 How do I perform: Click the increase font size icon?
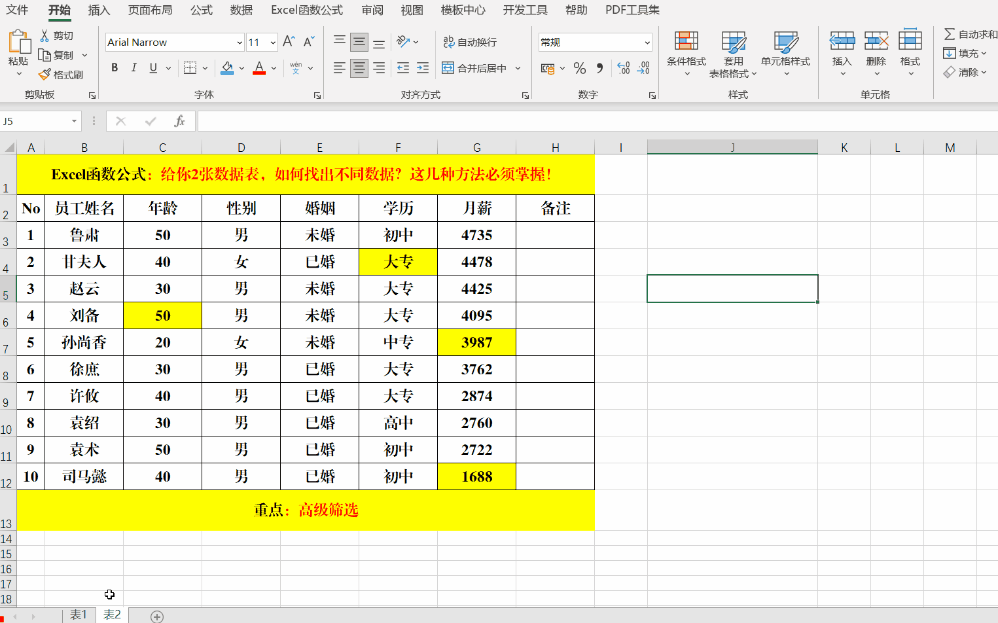pos(288,42)
